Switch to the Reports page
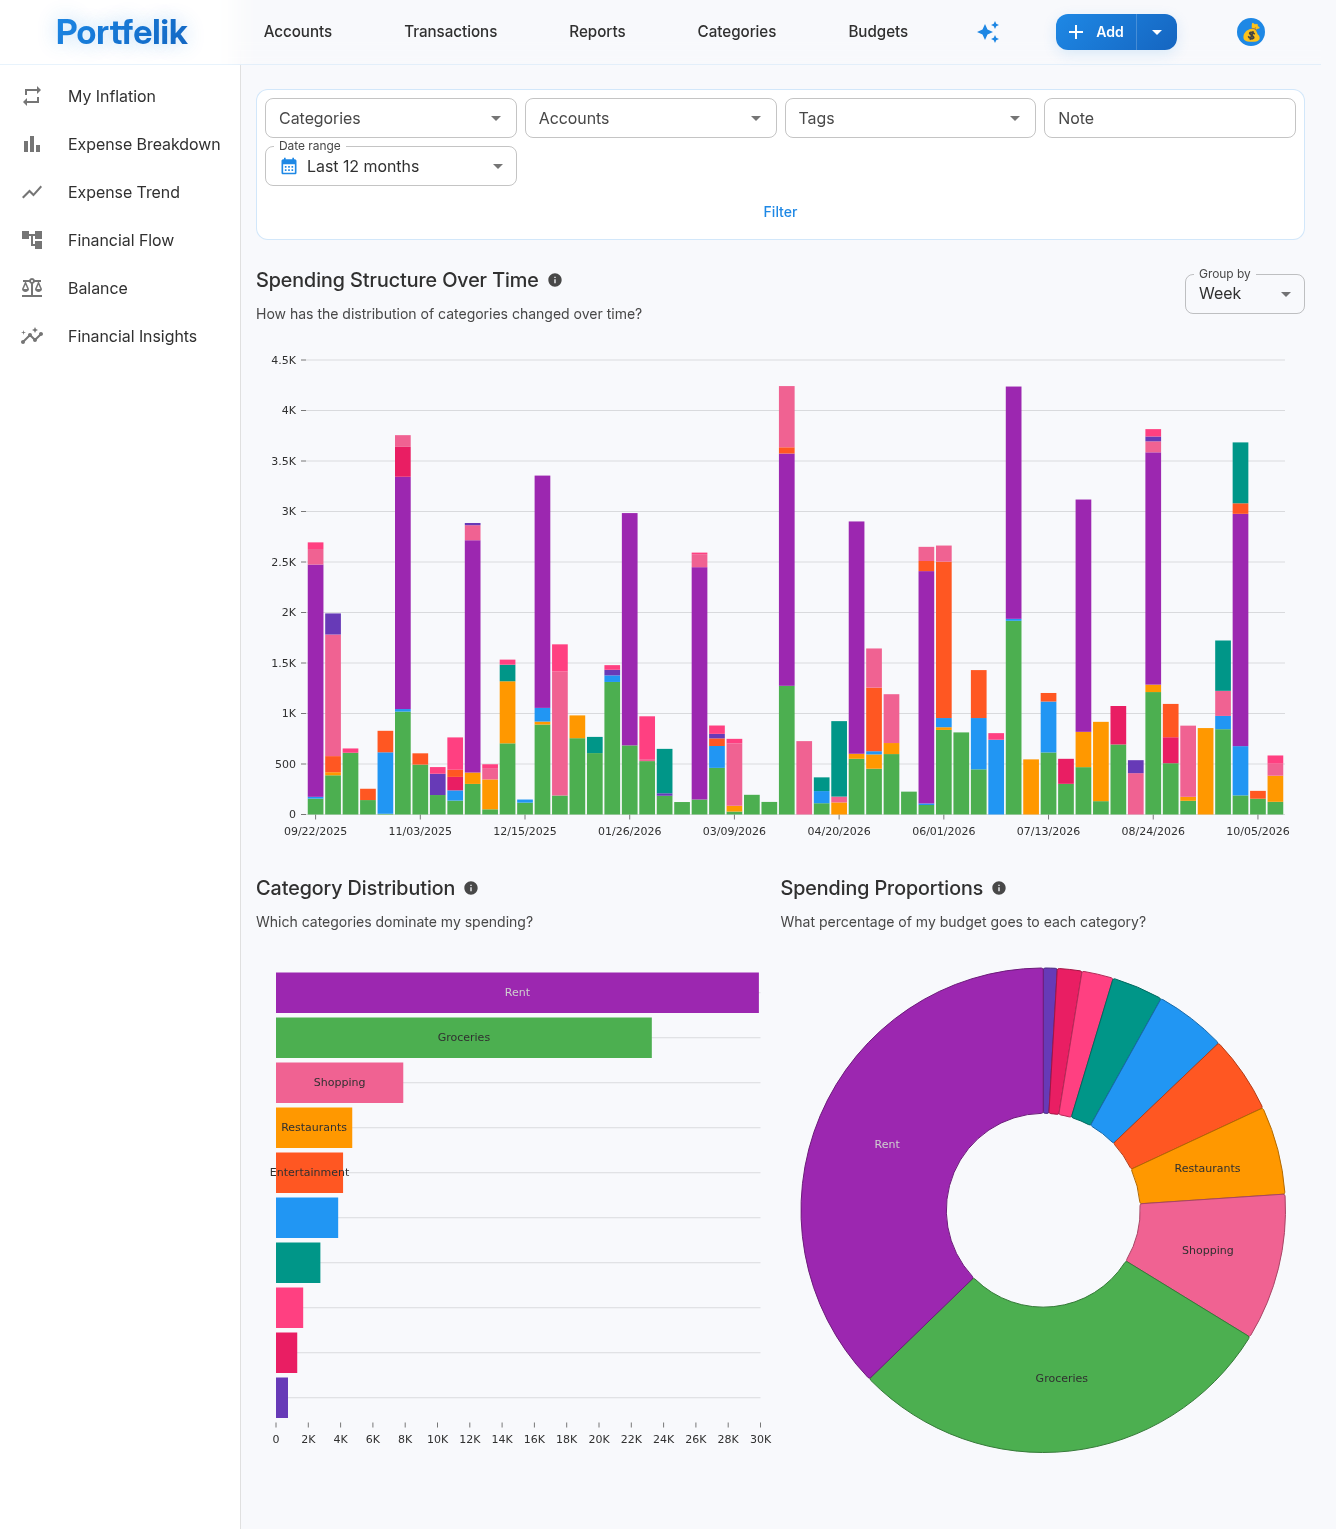The height and width of the screenshot is (1529, 1336). click(x=597, y=32)
